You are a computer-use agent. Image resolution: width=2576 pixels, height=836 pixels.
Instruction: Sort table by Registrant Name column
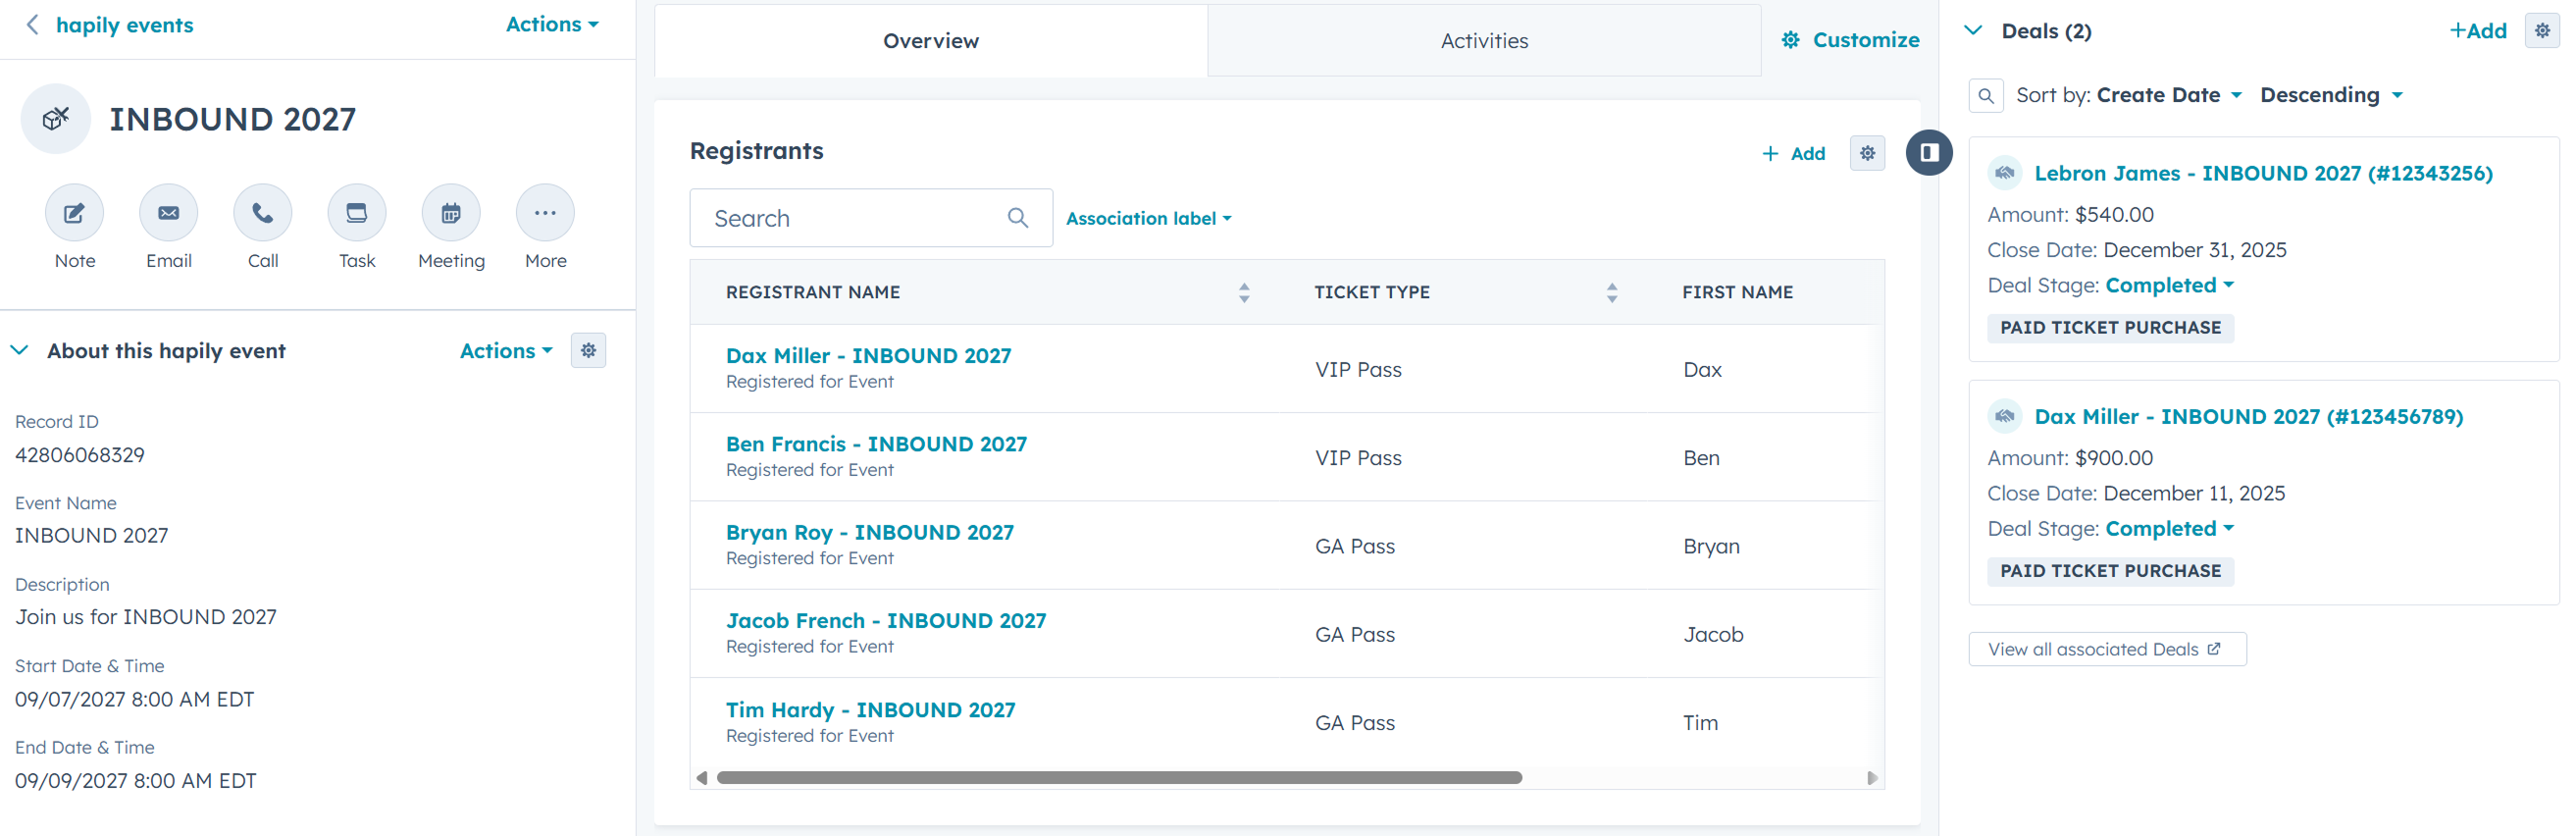[x=1244, y=292]
